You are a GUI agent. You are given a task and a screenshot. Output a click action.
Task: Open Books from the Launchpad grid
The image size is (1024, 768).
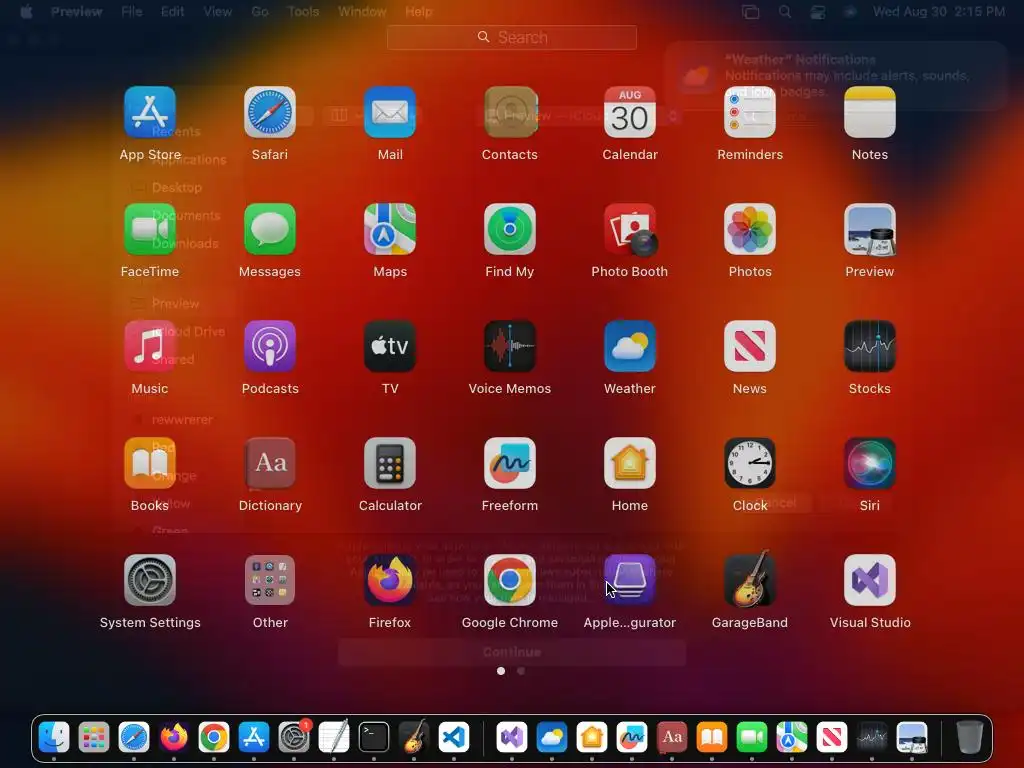pos(150,463)
